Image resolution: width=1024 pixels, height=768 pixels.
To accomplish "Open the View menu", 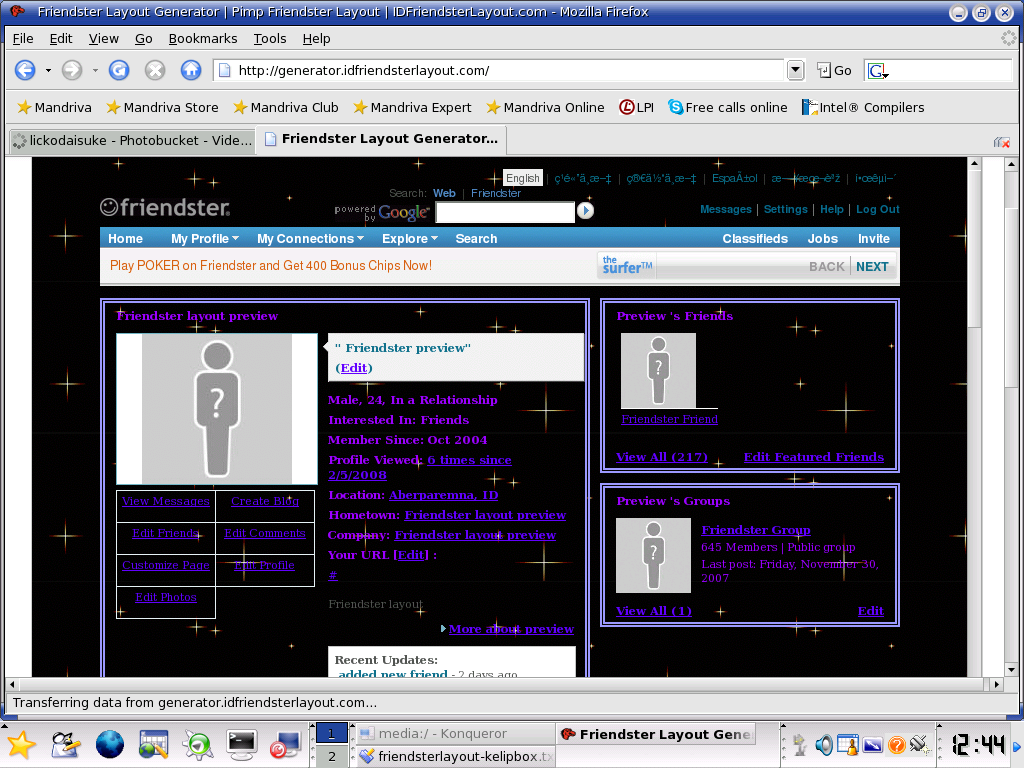I will [104, 39].
